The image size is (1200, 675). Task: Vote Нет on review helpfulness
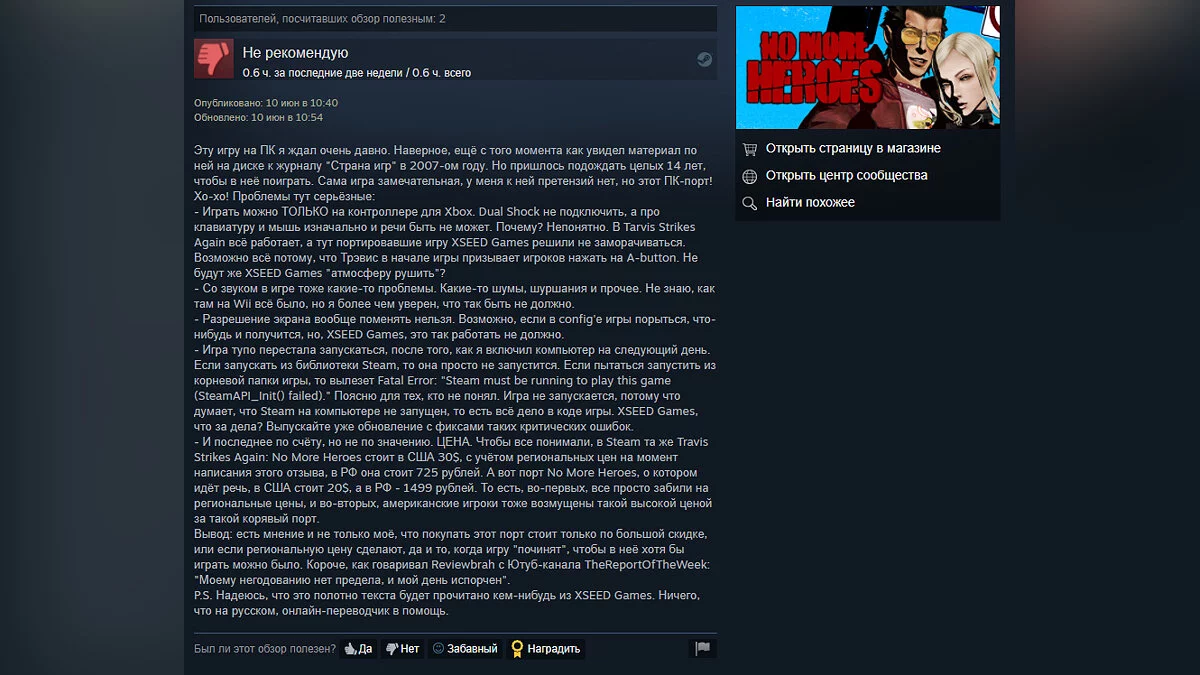403,649
